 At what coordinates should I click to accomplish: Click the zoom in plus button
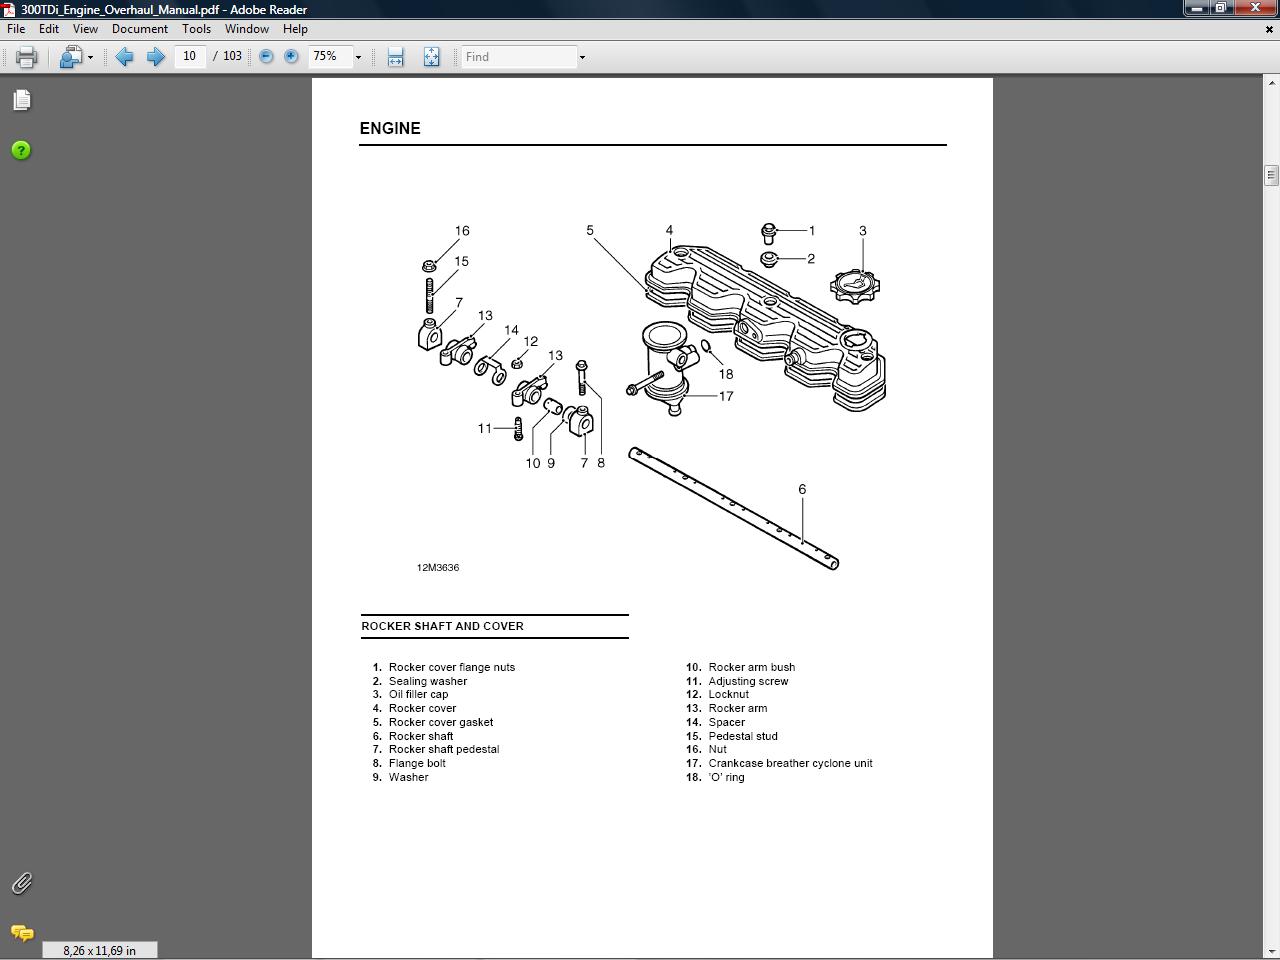click(x=291, y=57)
